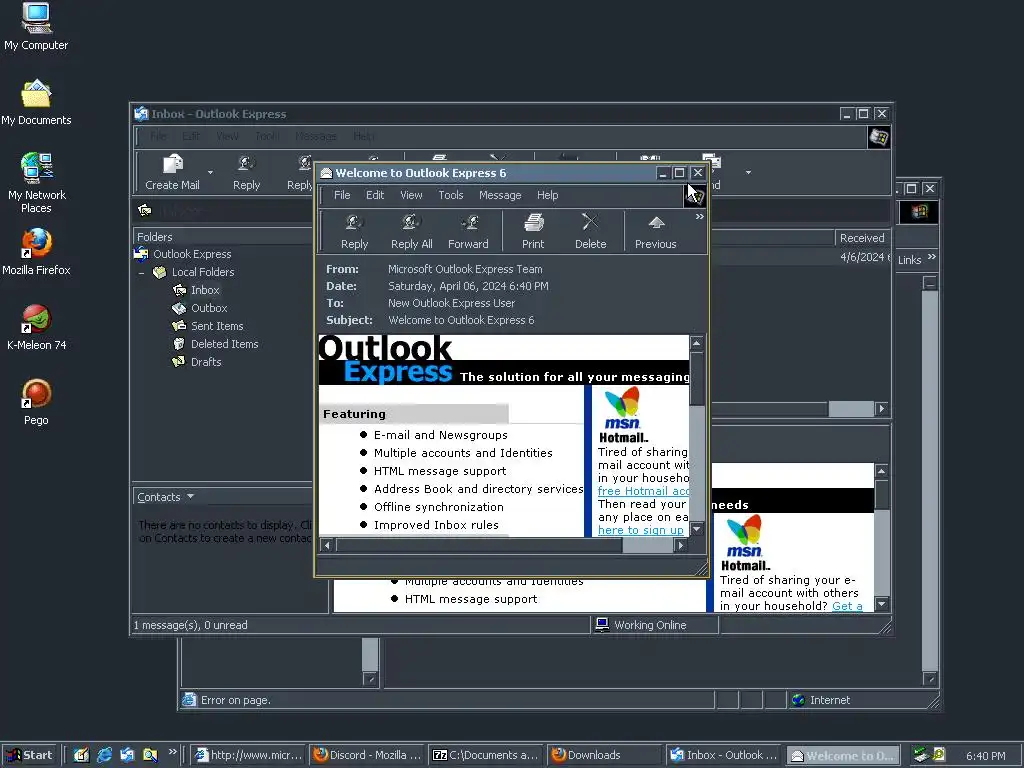This screenshot has width=1024, height=768.
Task: Open My Network Places desktop icon
Action: coord(36,183)
